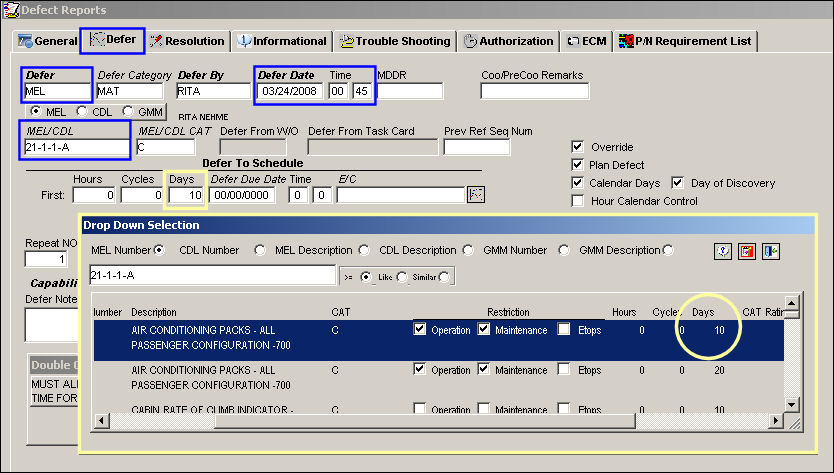
Task: Click the Defer field containing MEL
Action: click(57, 91)
